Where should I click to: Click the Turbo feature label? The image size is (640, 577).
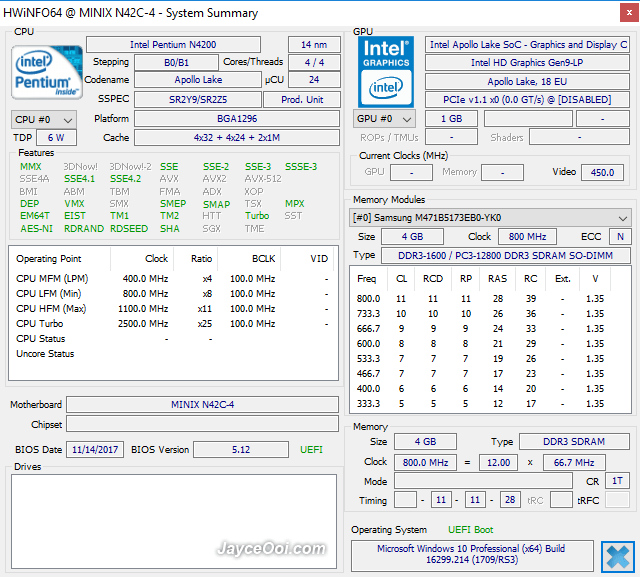257,215
